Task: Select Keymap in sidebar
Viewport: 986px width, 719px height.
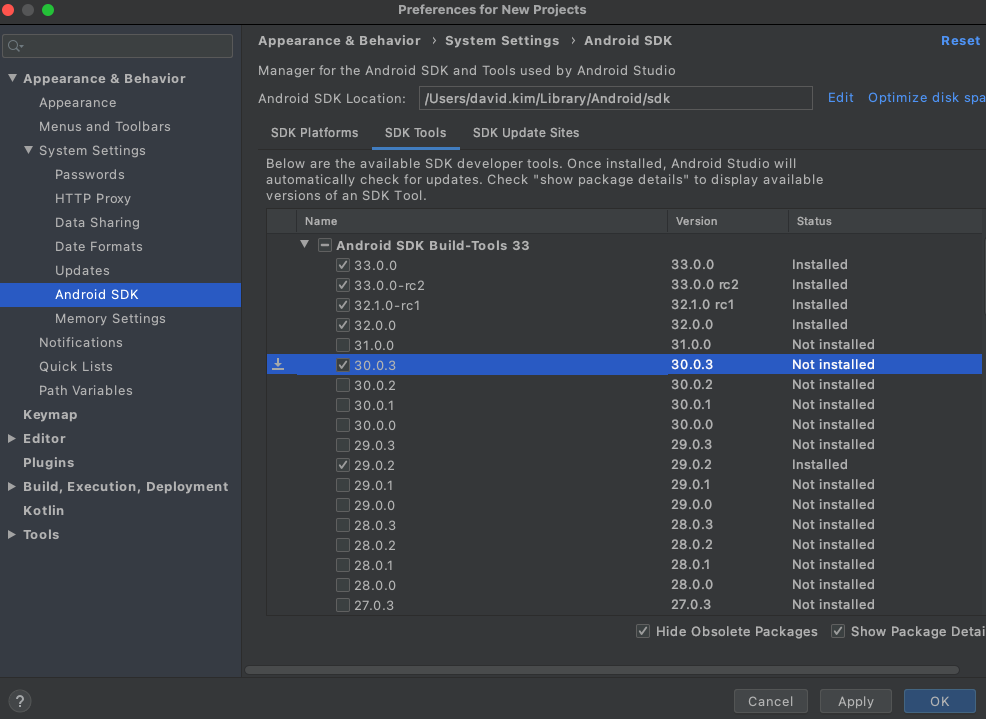Action: [x=50, y=415]
